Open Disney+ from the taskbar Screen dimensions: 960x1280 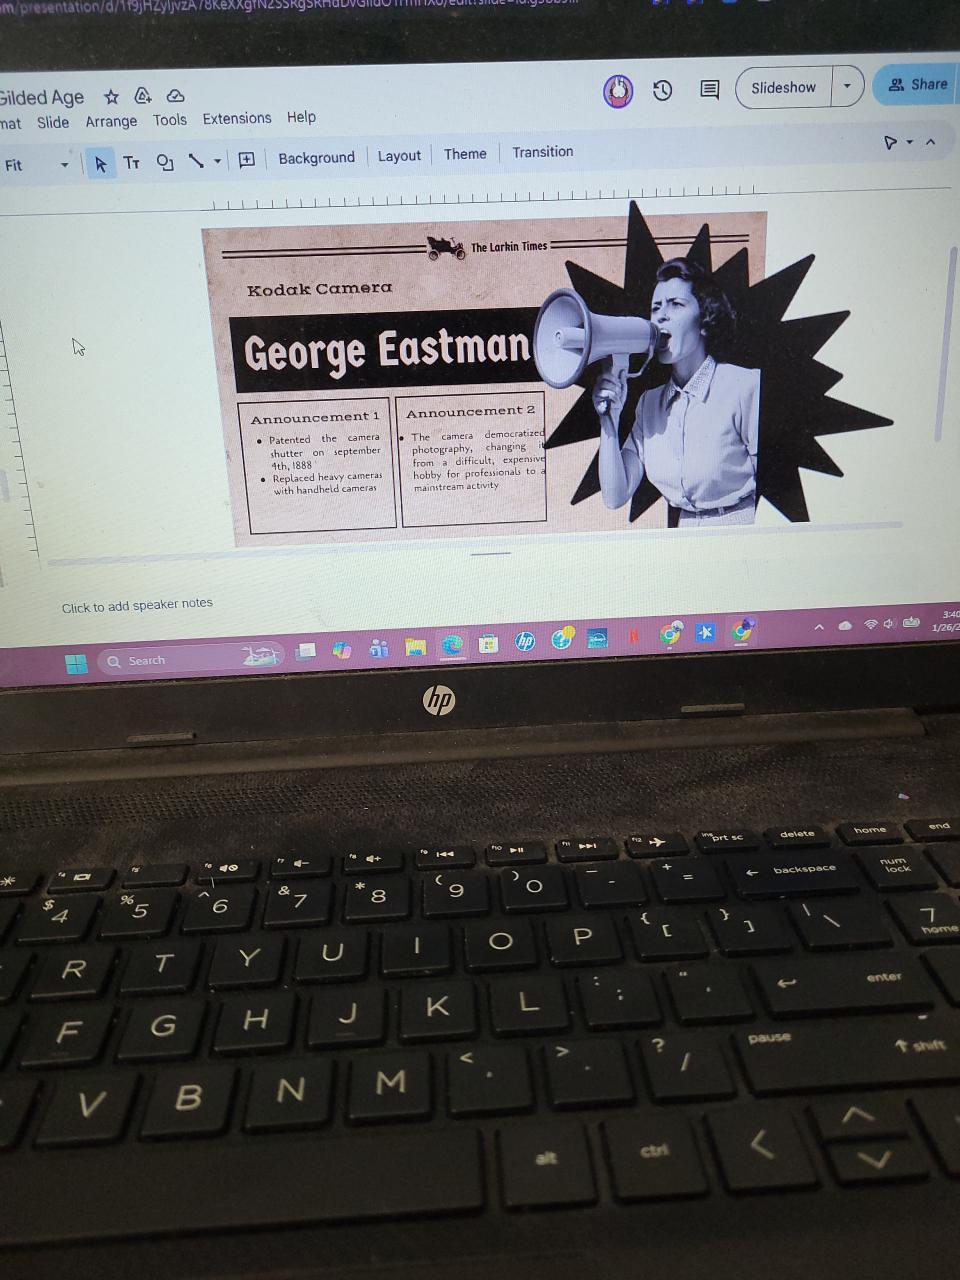[x=598, y=638]
